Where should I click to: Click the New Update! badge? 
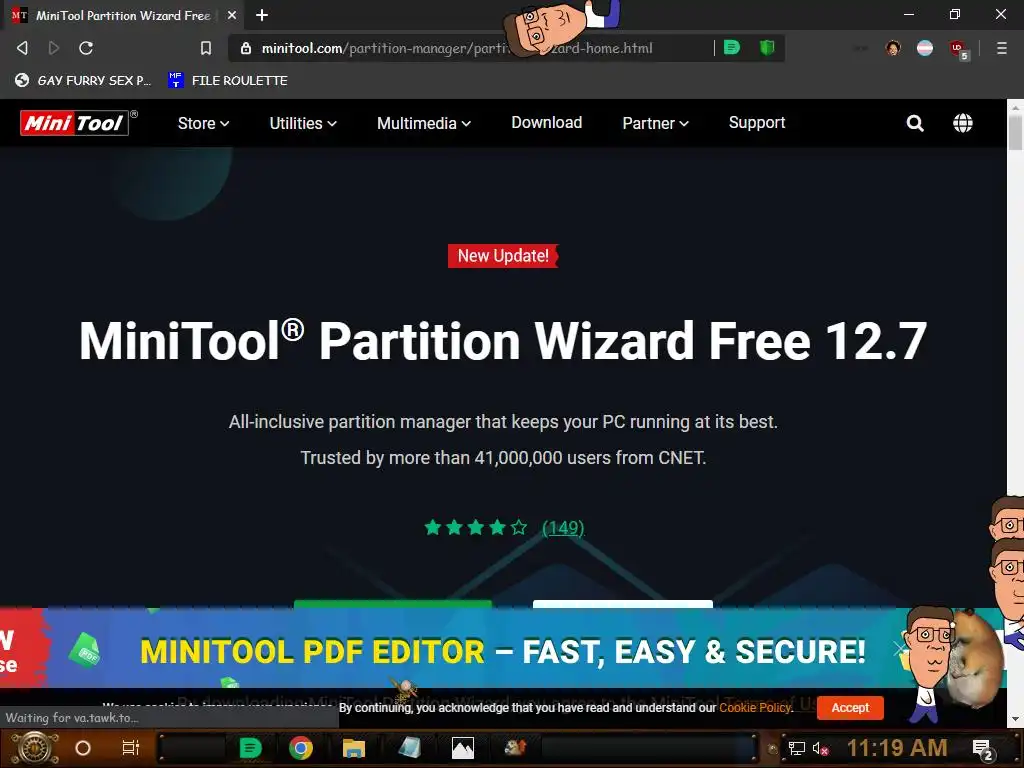click(x=503, y=255)
